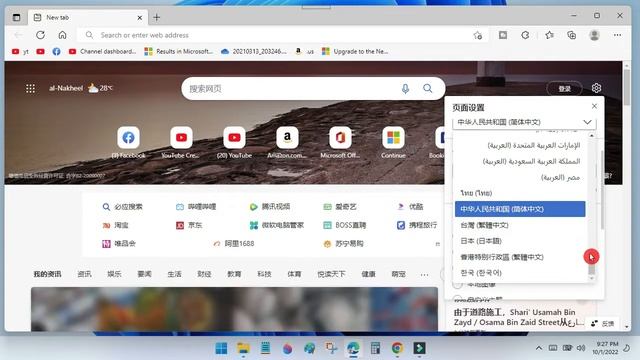Close the New tab tab
640x360 pixels.
point(140,18)
